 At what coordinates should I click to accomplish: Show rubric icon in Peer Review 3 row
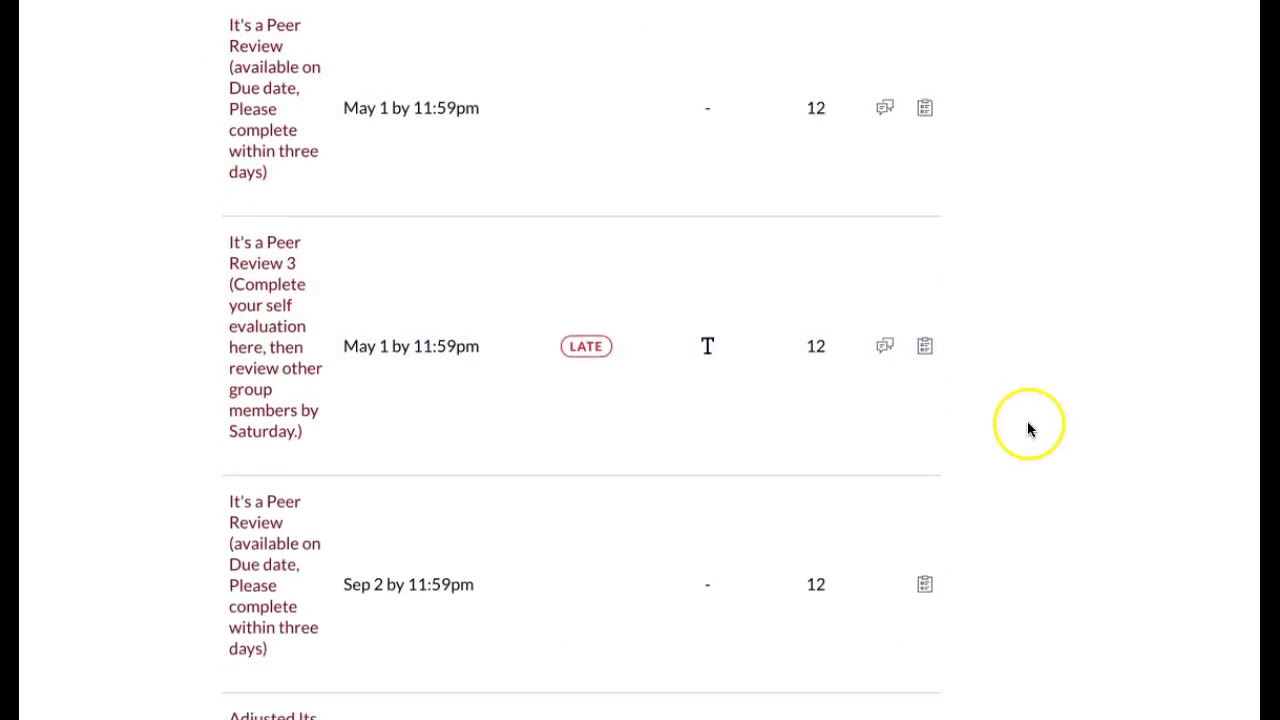coord(925,346)
